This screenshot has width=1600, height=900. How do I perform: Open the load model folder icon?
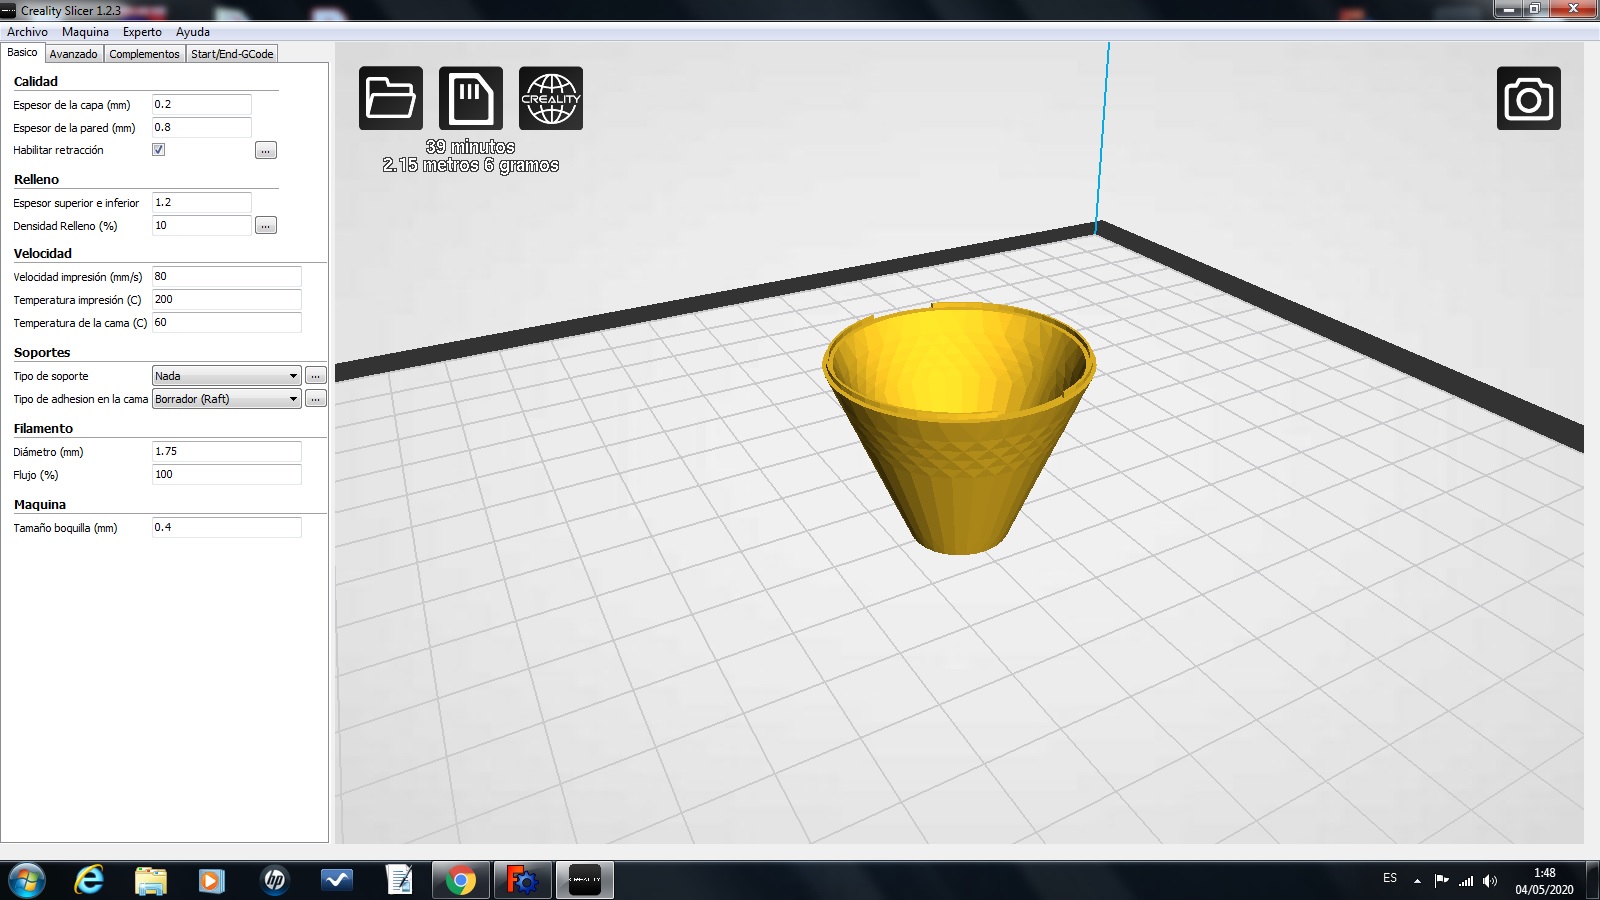[390, 98]
